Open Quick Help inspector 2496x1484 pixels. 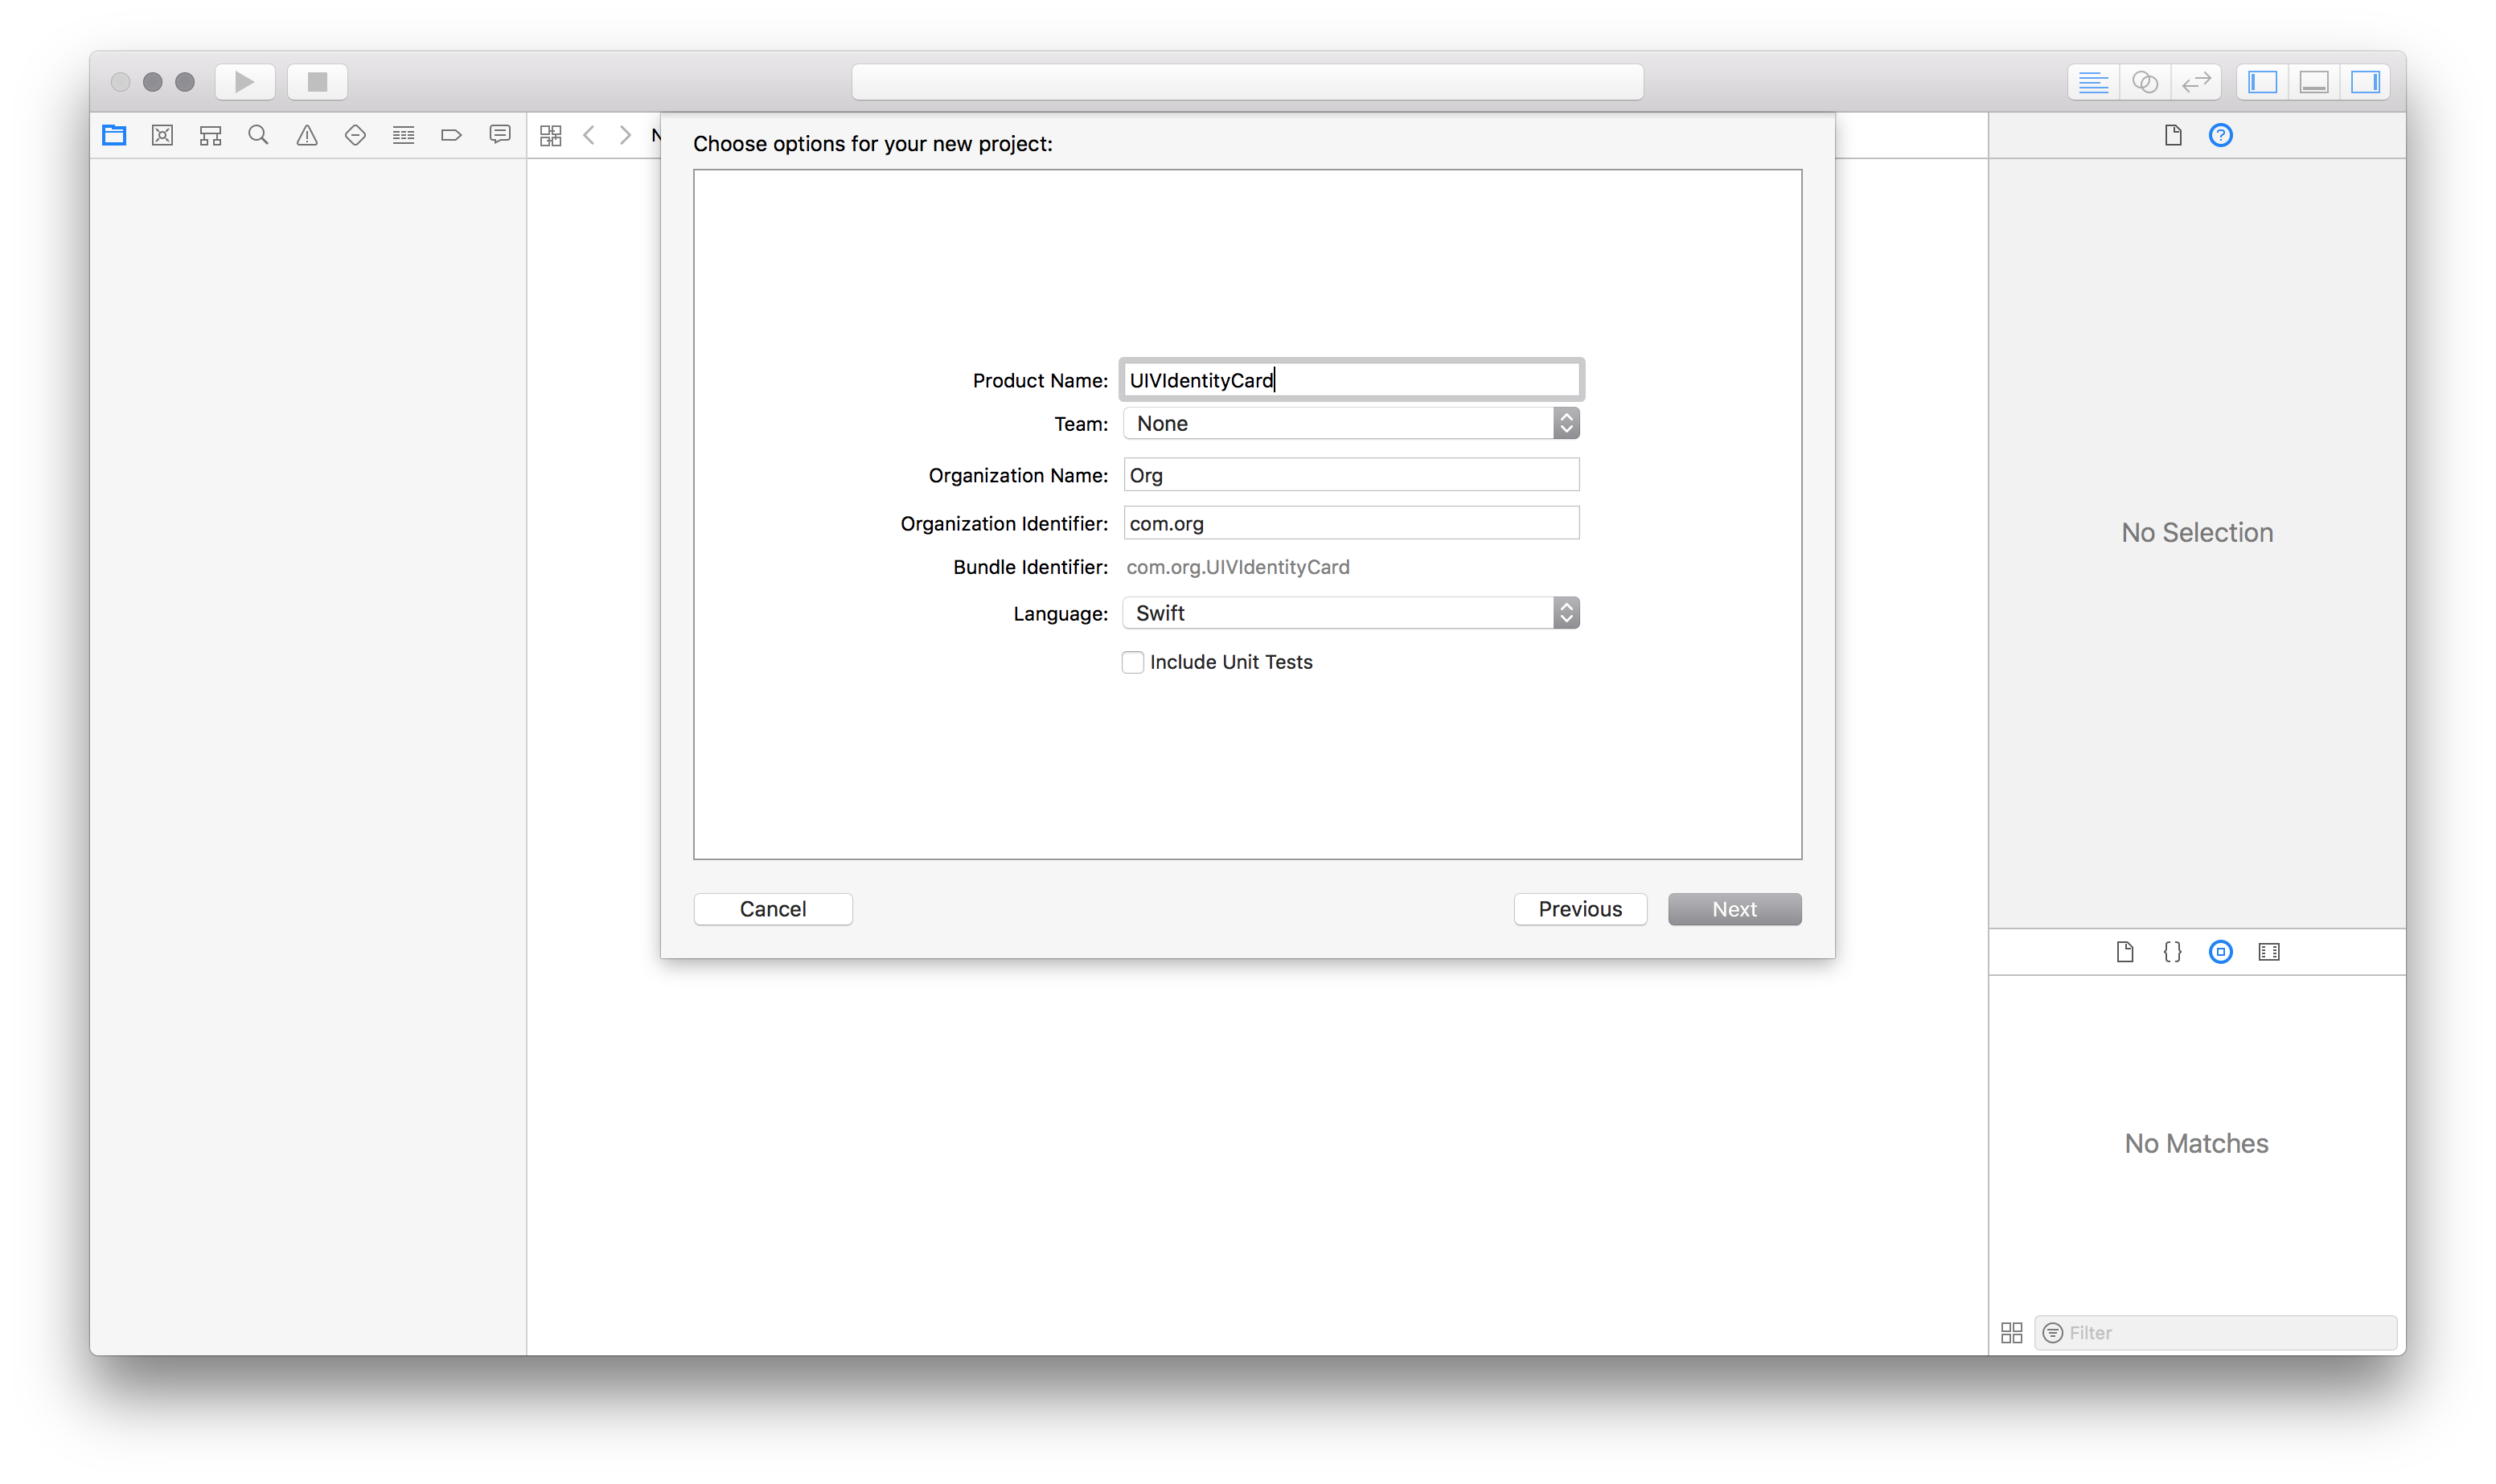2220,135
